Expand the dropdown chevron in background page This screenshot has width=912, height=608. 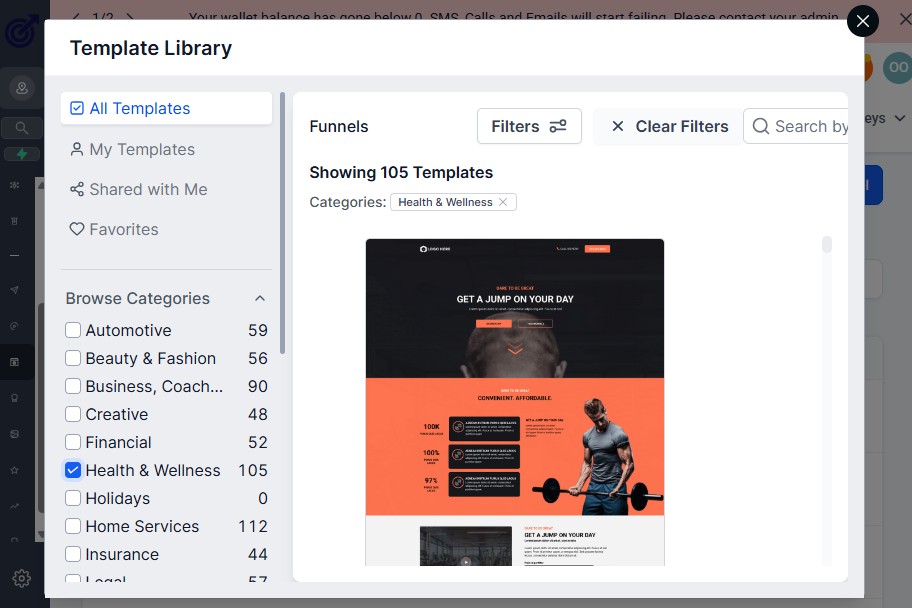click(x=900, y=118)
